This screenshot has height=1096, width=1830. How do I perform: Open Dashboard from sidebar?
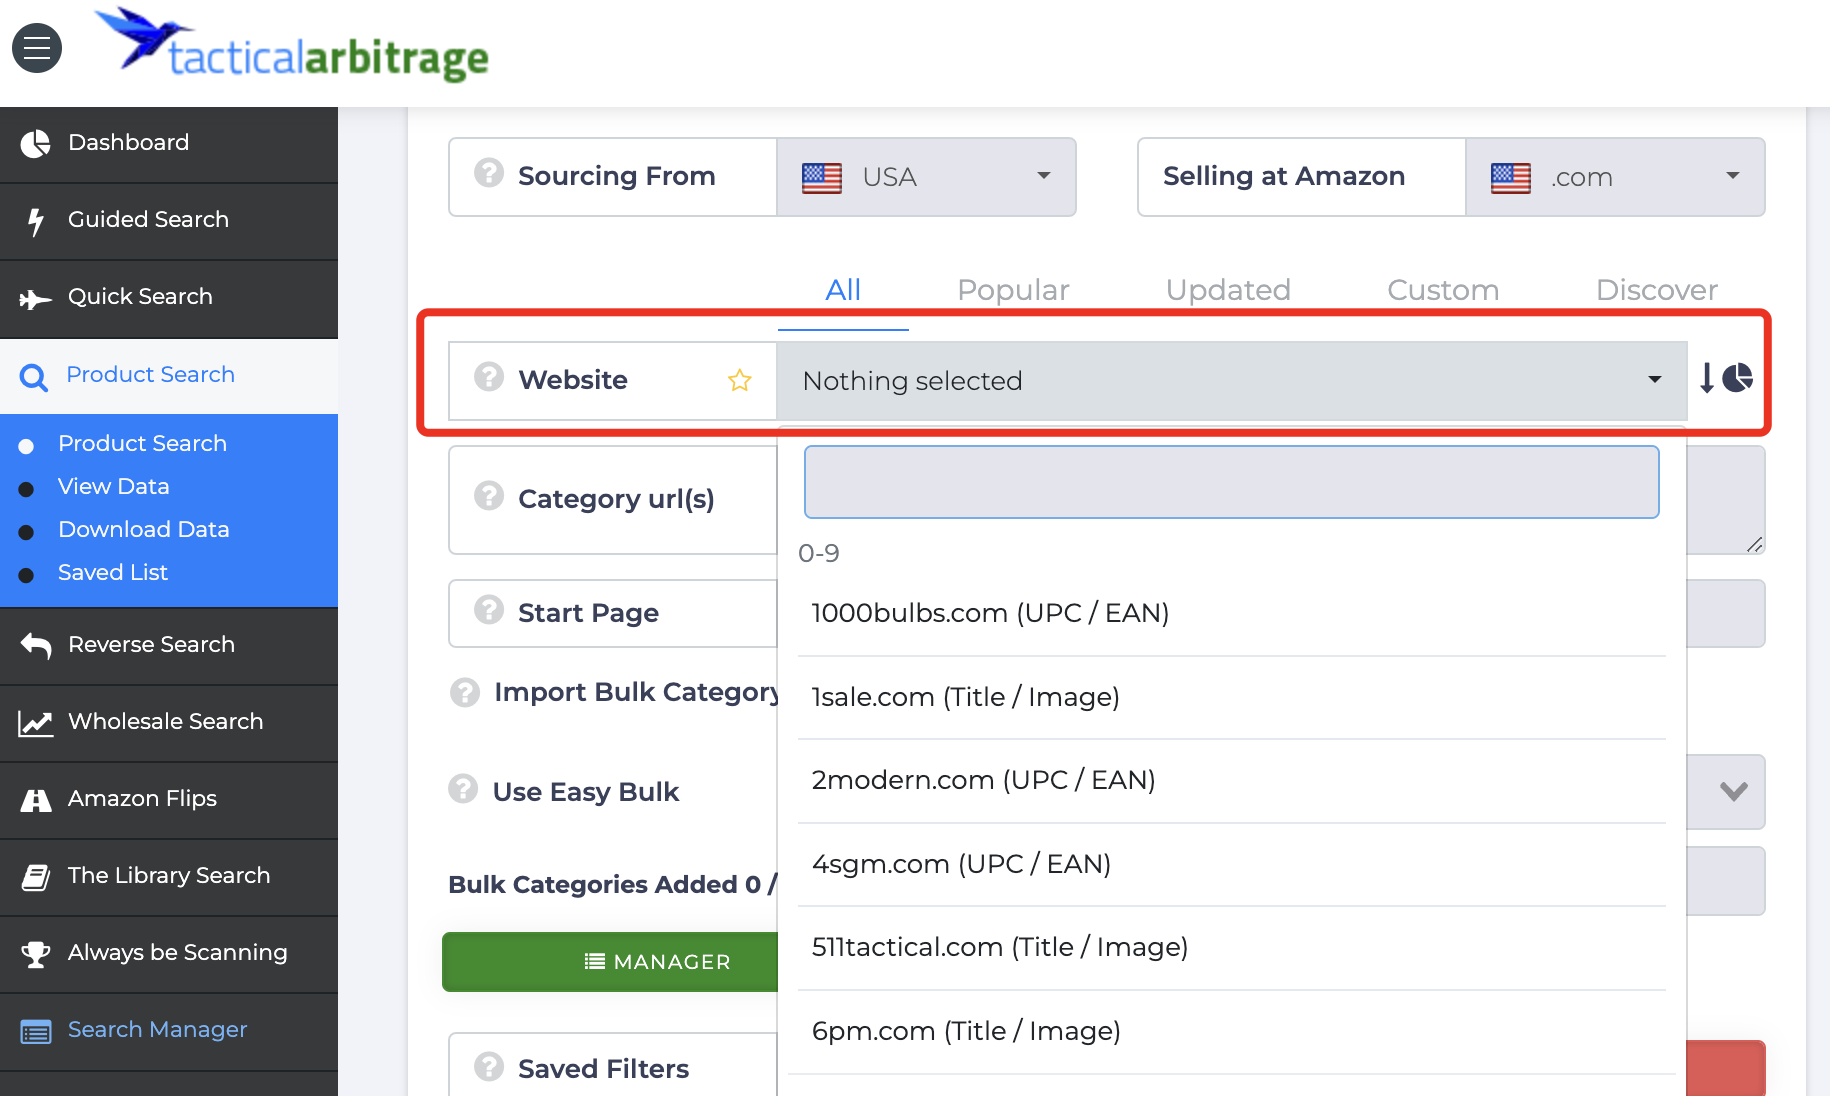169,143
